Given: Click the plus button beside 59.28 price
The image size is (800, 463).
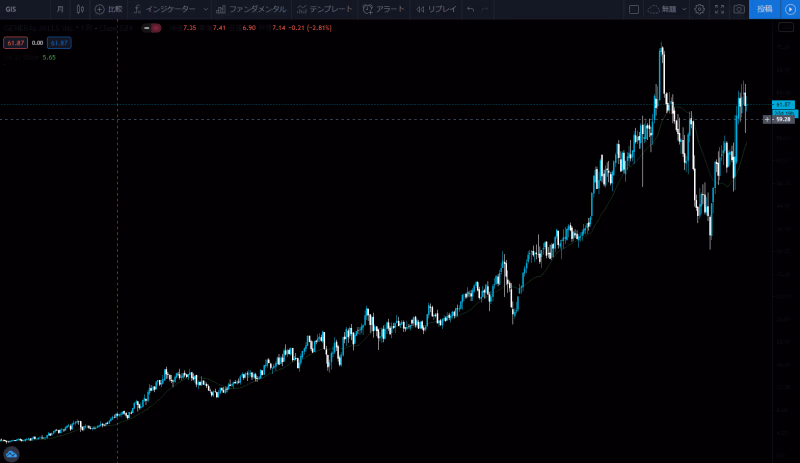Looking at the screenshot, I should point(767,119).
